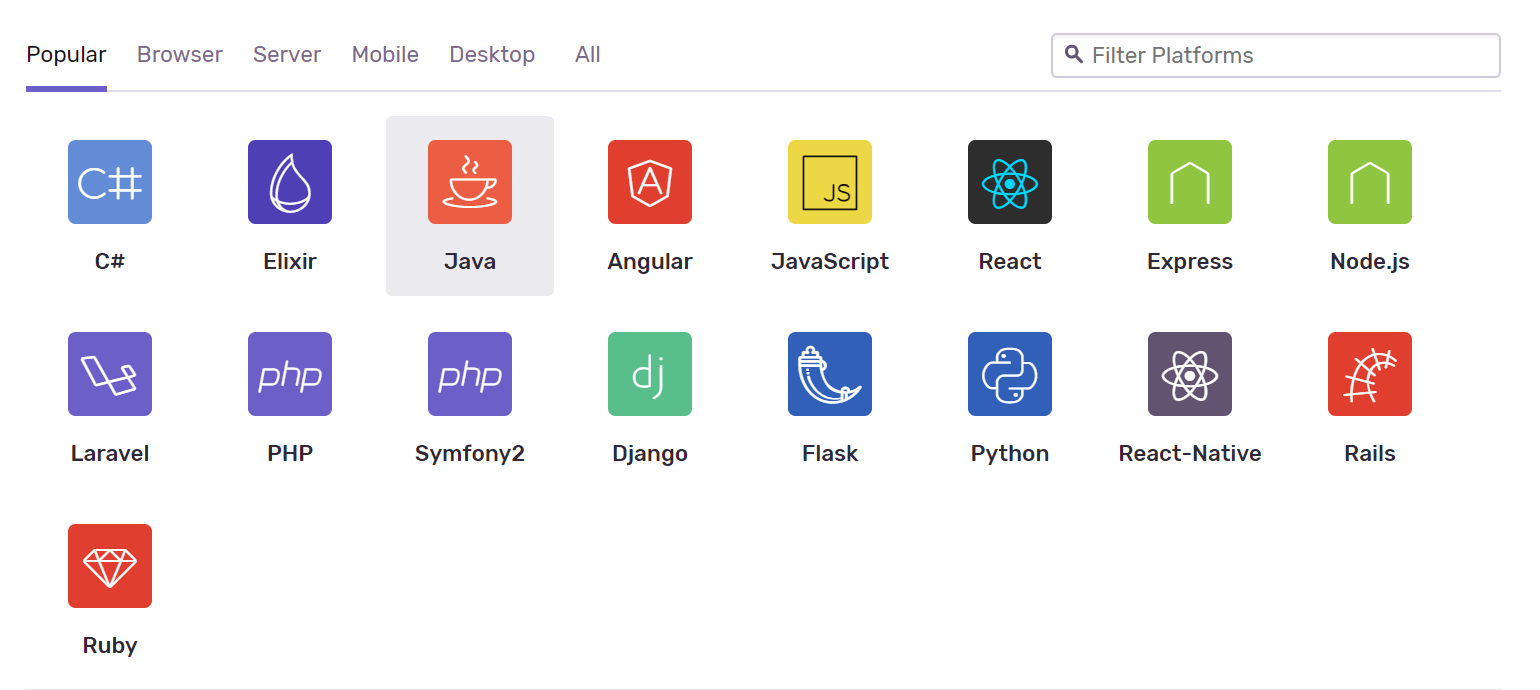
Task: Click the "Rails" label text
Action: pos(1370,454)
